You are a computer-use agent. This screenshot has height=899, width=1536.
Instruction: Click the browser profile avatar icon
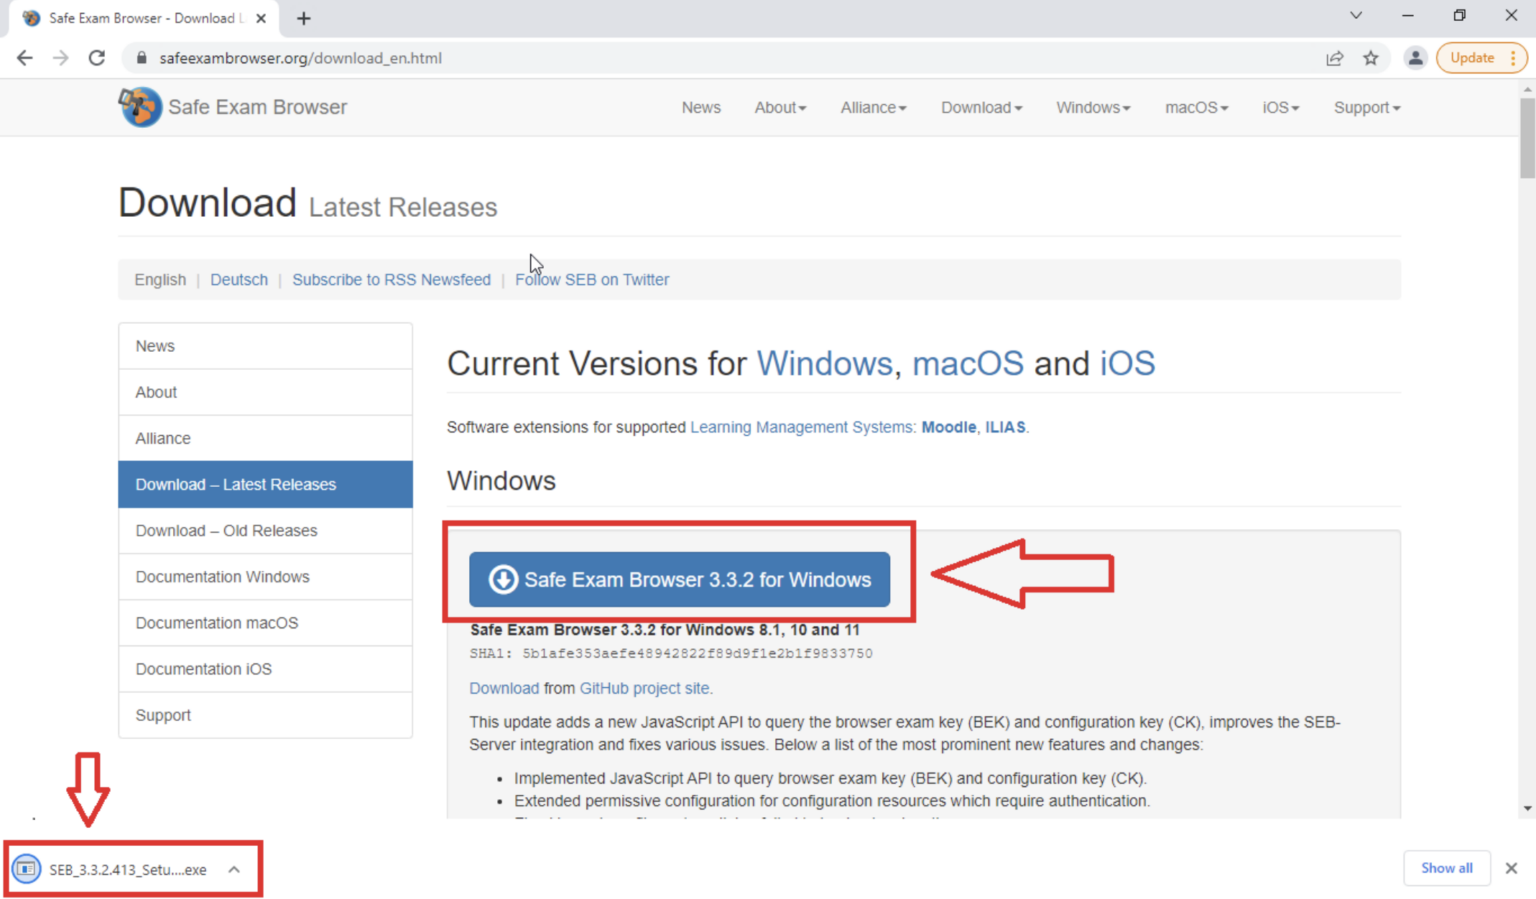tap(1415, 58)
